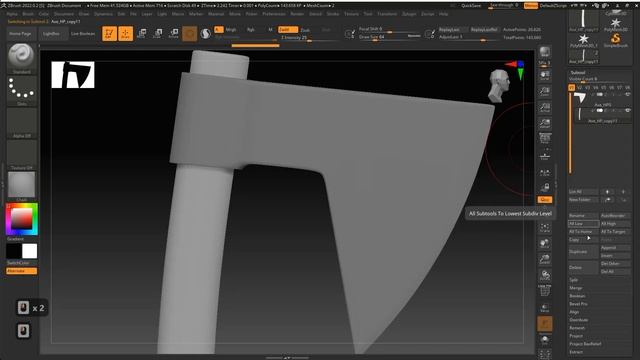Open the Brush menu
This screenshot has width=640, height=360.
[x=28, y=14]
